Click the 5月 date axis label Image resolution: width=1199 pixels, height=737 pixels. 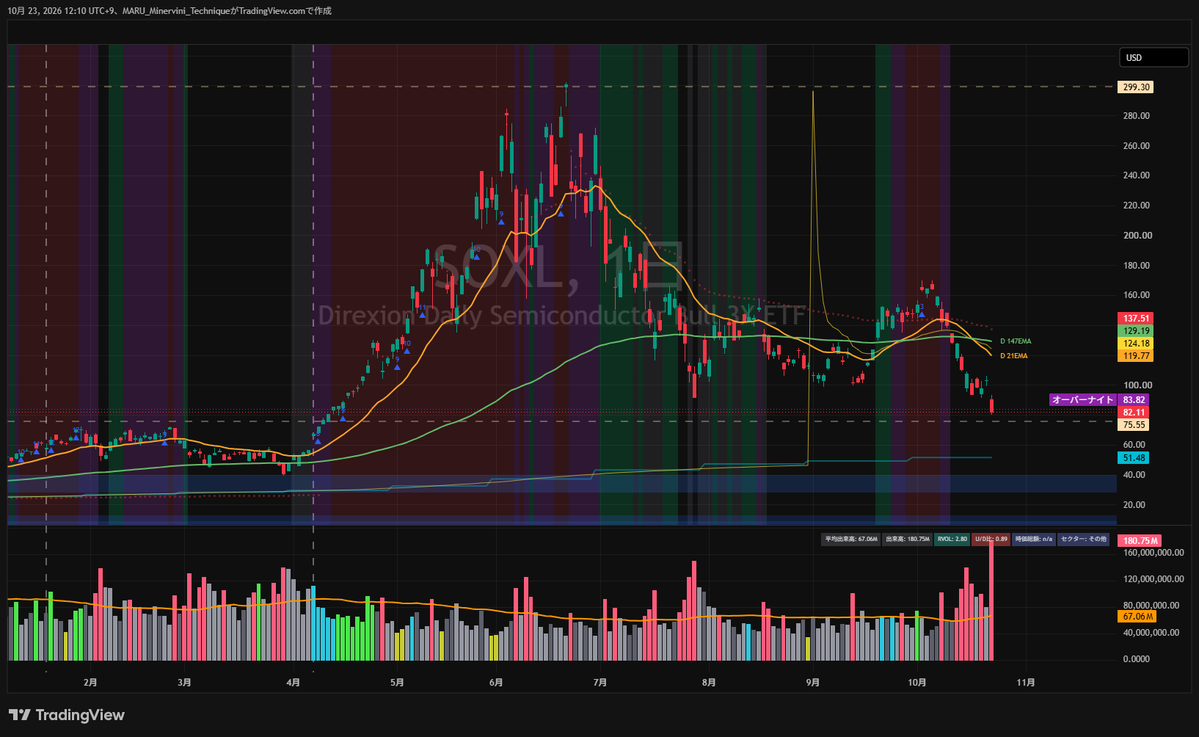(396, 683)
